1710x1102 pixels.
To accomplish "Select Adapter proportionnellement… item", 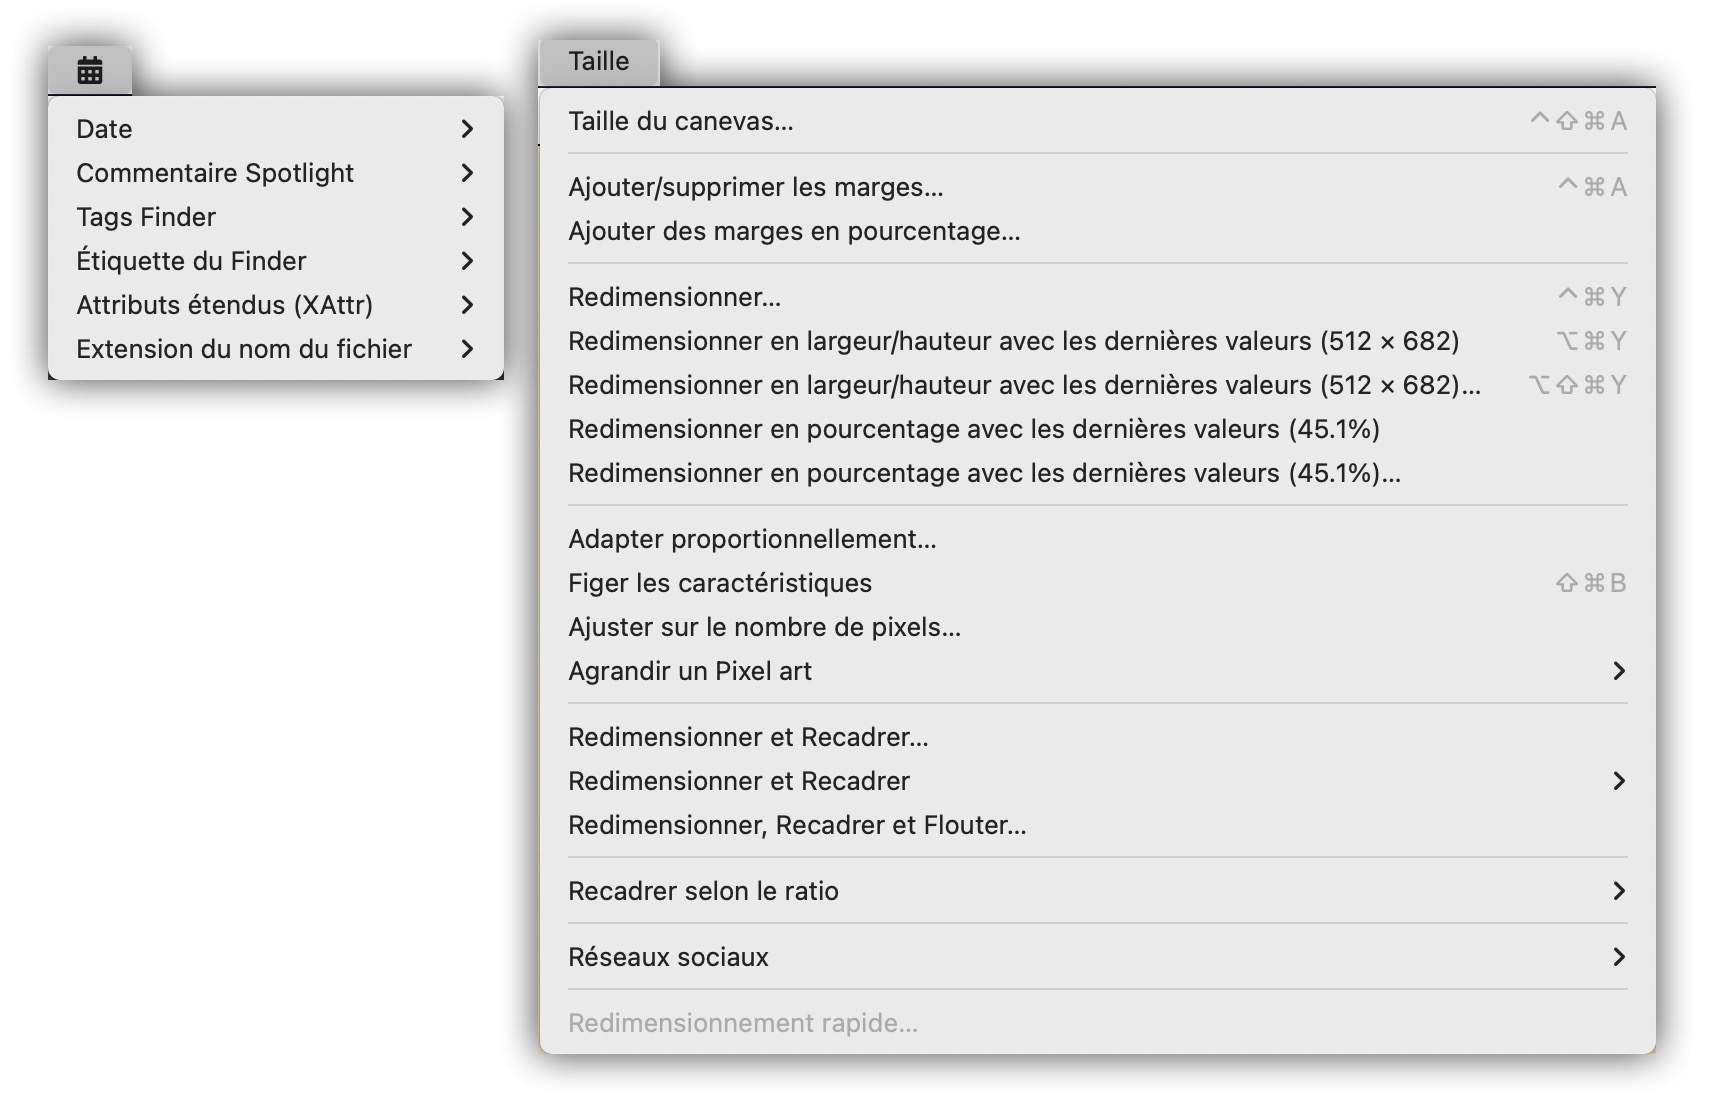I will 752,540.
